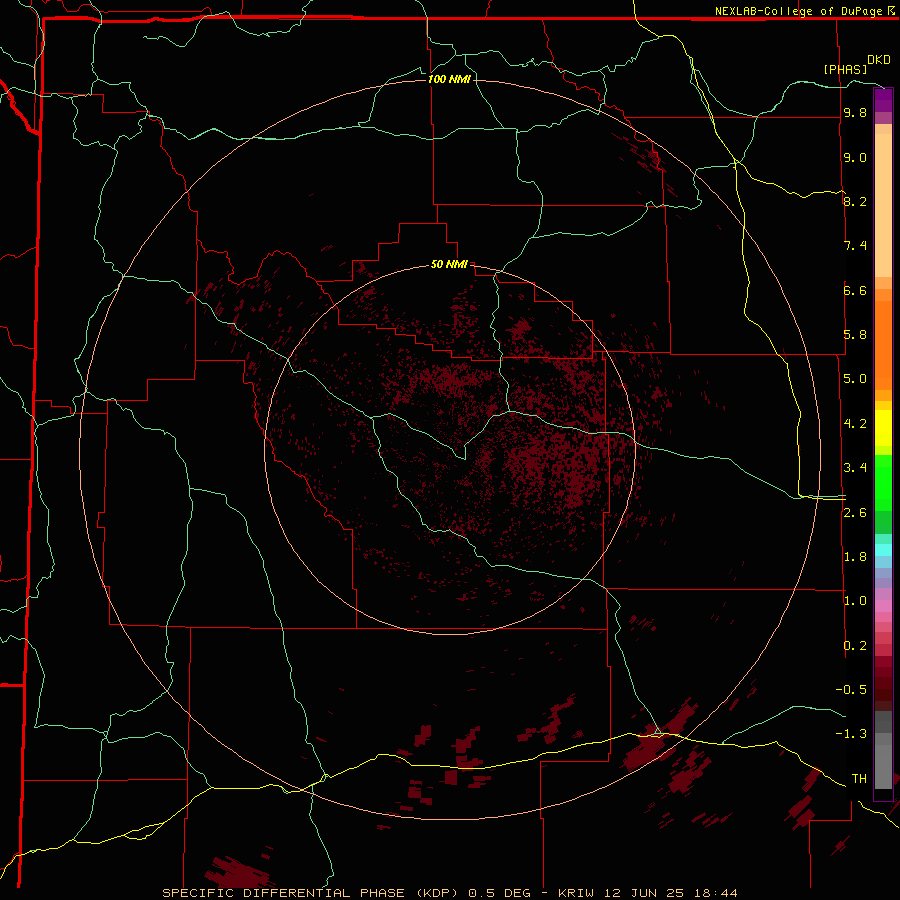This screenshot has width=900, height=900.
Task: Click the 50 NMI range ring label
Action: pyautogui.click(x=449, y=264)
